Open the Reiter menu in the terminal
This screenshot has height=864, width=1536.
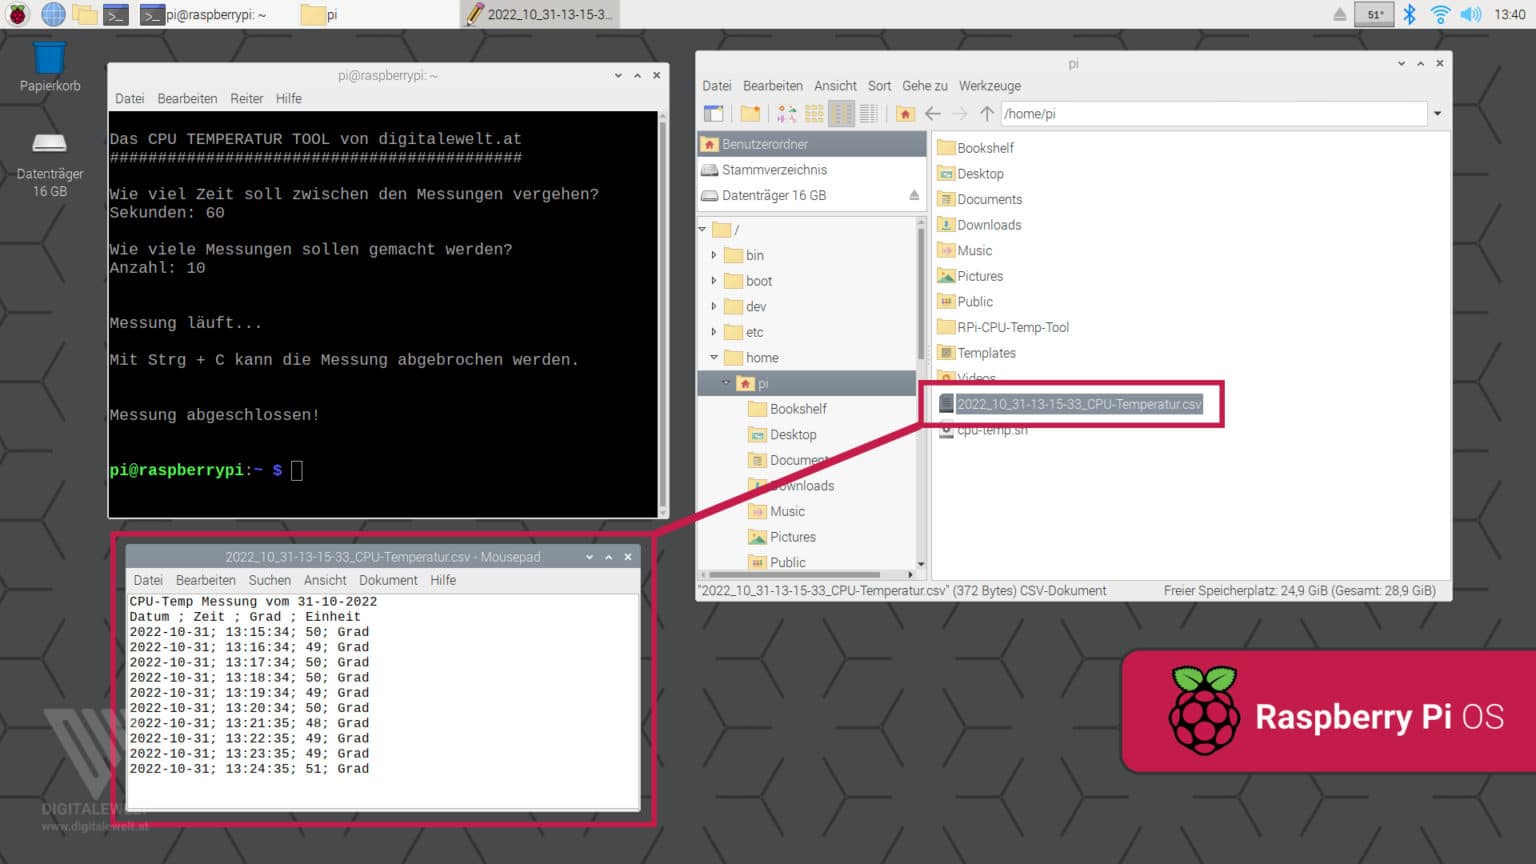click(246, 98)
